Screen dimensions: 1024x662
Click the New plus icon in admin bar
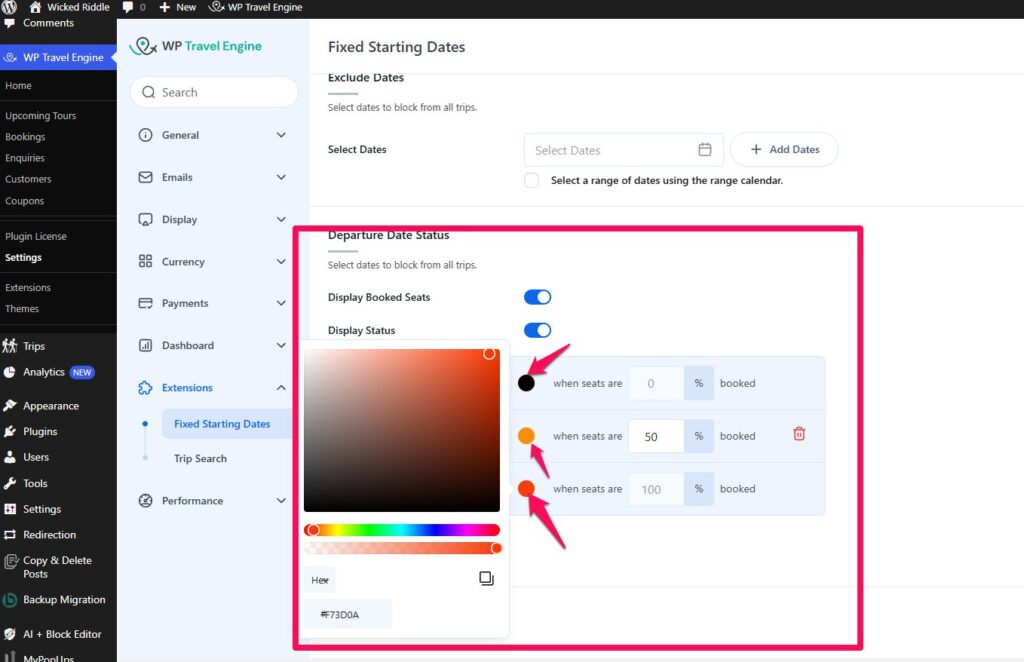(165, 7)
